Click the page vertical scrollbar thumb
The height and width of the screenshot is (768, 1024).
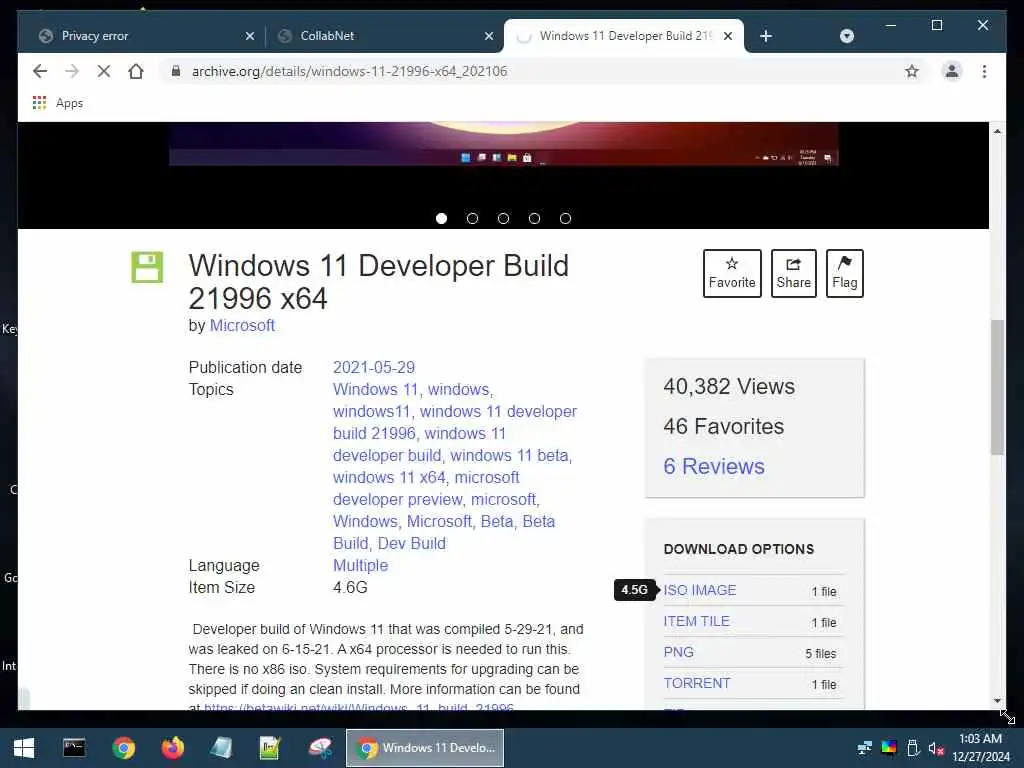[x=997, y=387]
